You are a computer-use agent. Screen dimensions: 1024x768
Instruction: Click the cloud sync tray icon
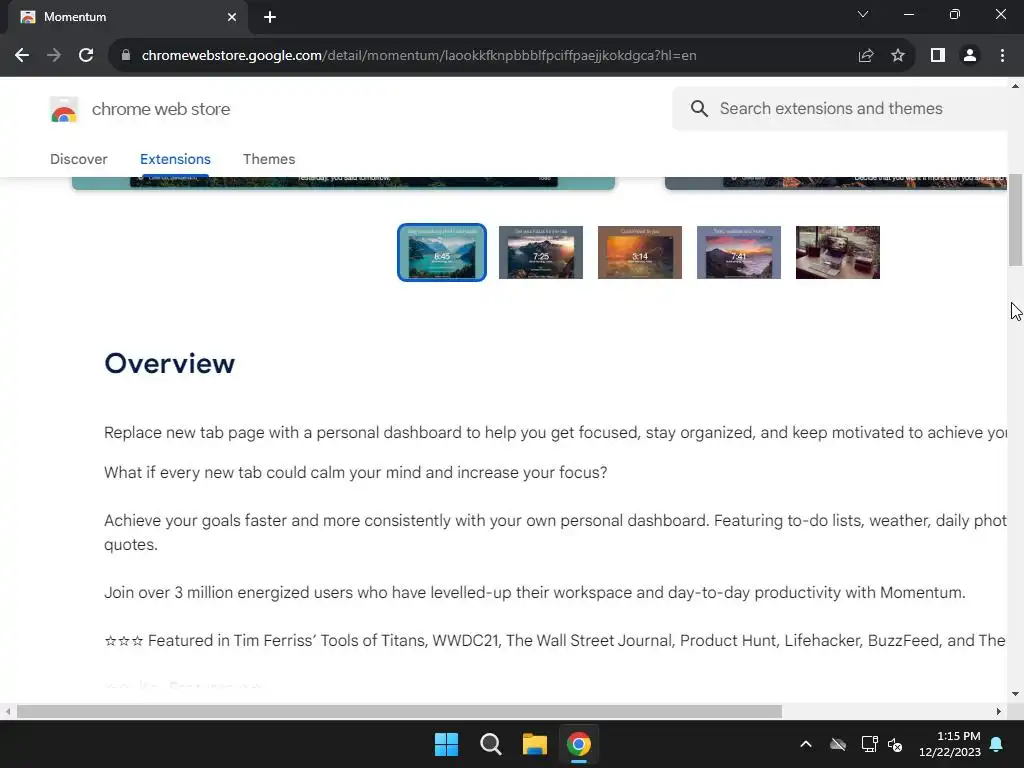point(838,744)
